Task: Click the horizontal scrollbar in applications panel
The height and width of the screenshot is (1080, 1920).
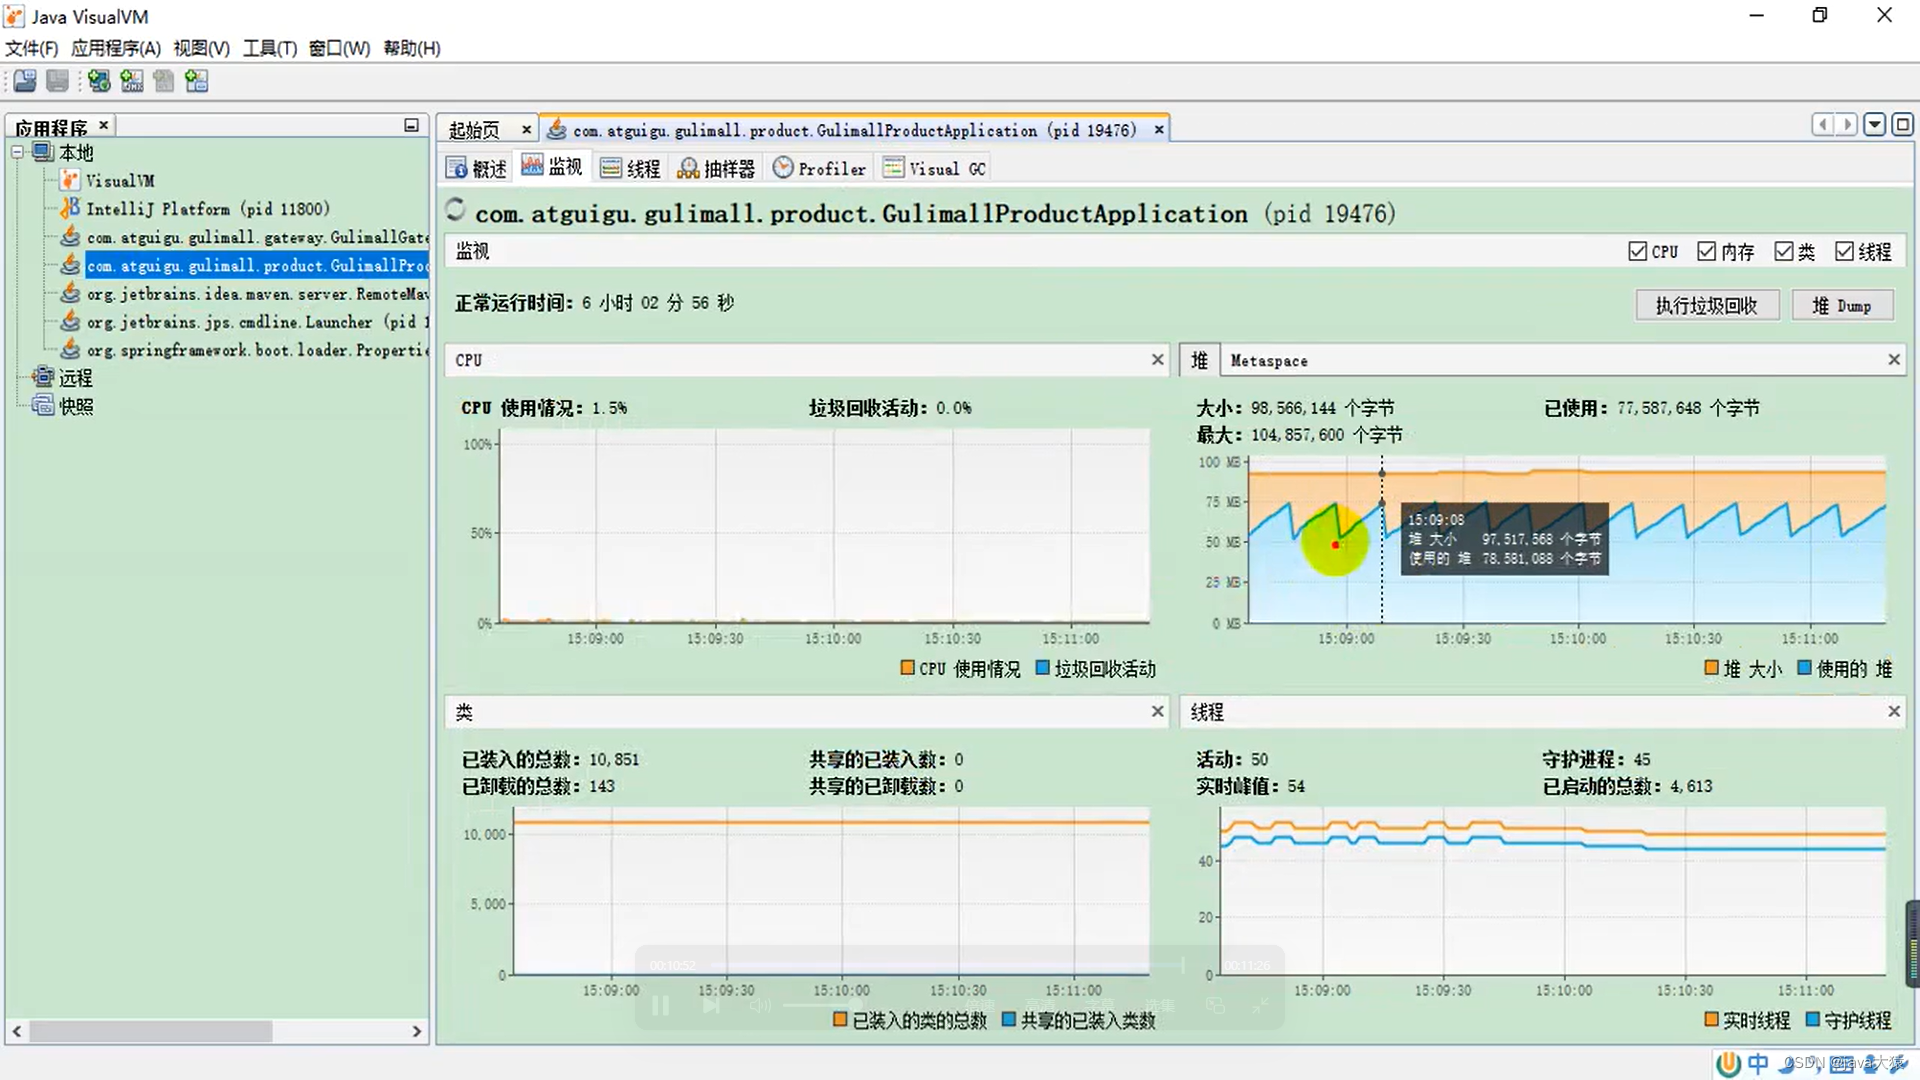Action: (150, 1031)
